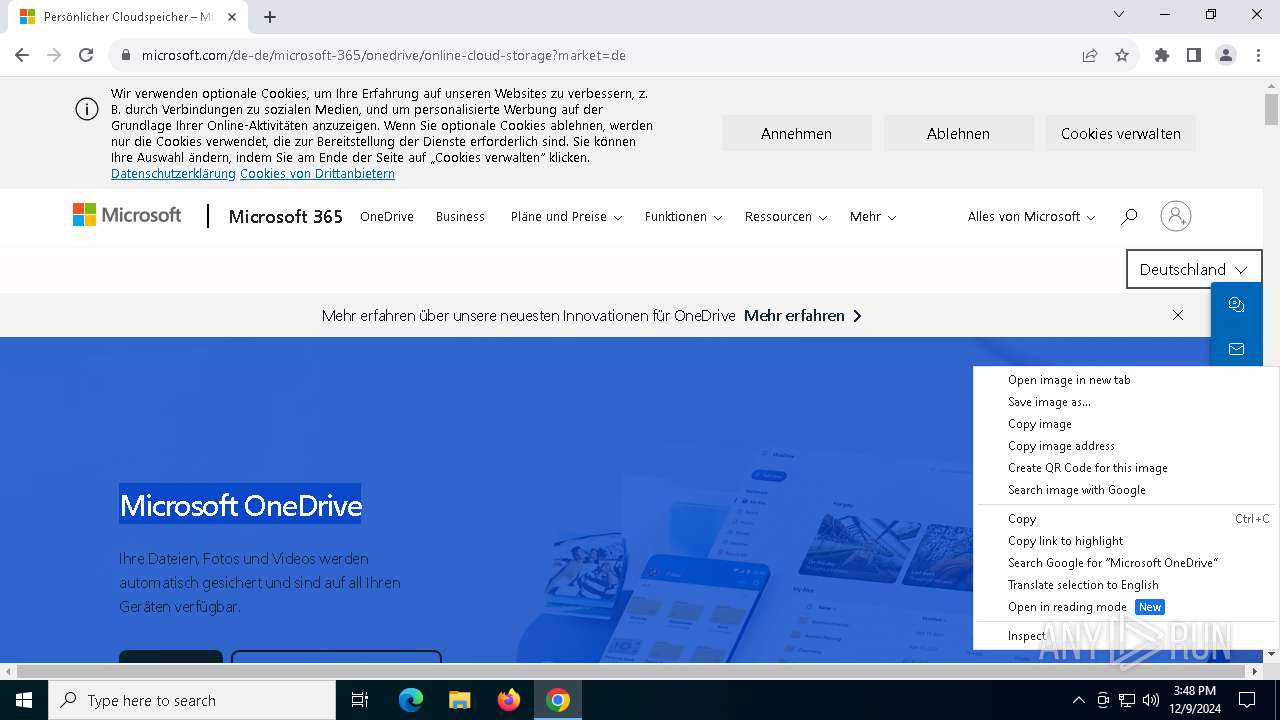Click the address bar URL
The image size is (1280, 720).
click(x=384, y=55)
